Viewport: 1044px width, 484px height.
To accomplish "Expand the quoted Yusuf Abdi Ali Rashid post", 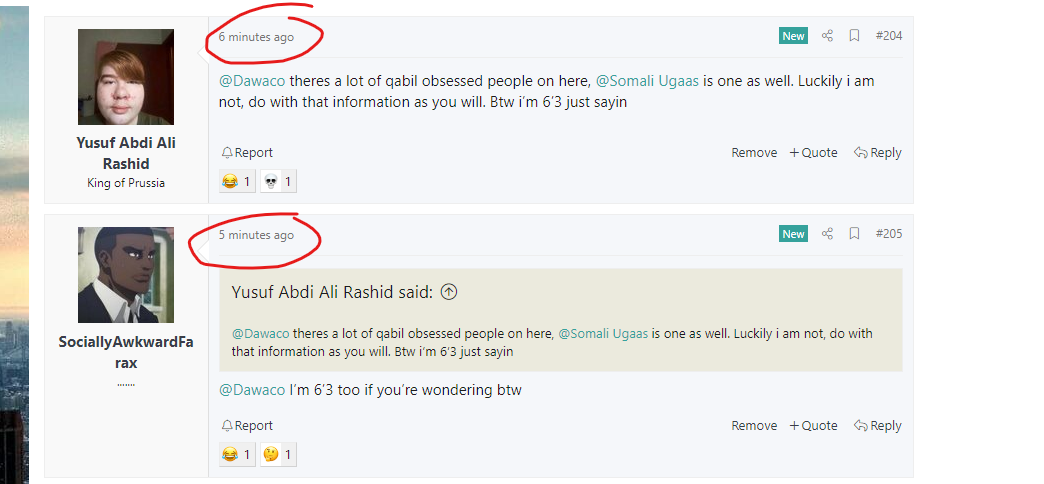I will (449, 292).
